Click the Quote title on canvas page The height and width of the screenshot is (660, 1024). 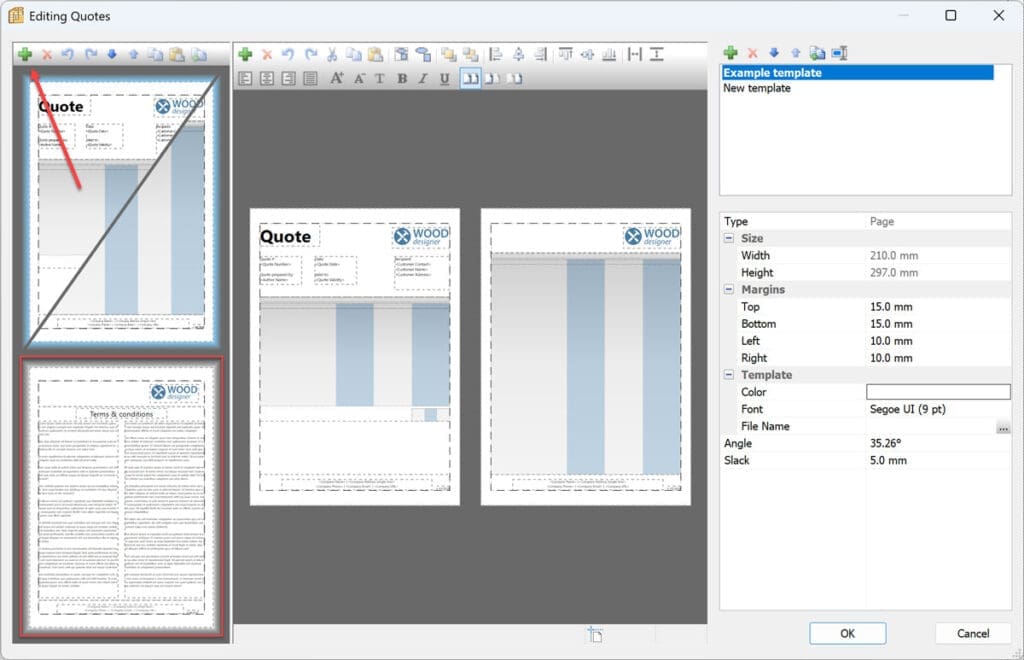click(285, 236)
